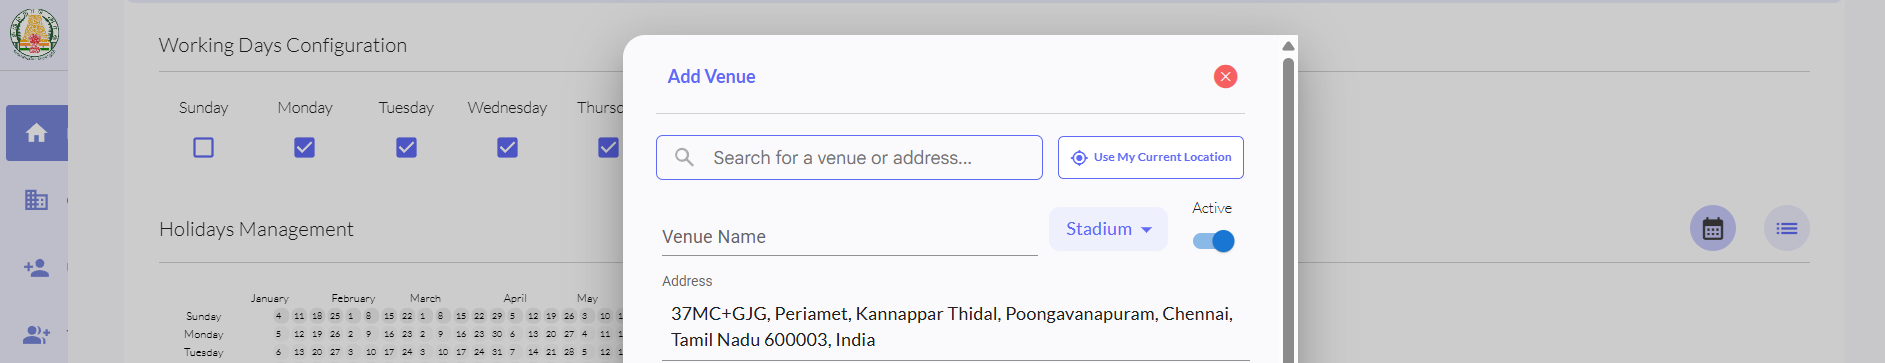Uncheck the Tuesday working day checkbox
Viewport: 1885px width, 363px height.
406,148
